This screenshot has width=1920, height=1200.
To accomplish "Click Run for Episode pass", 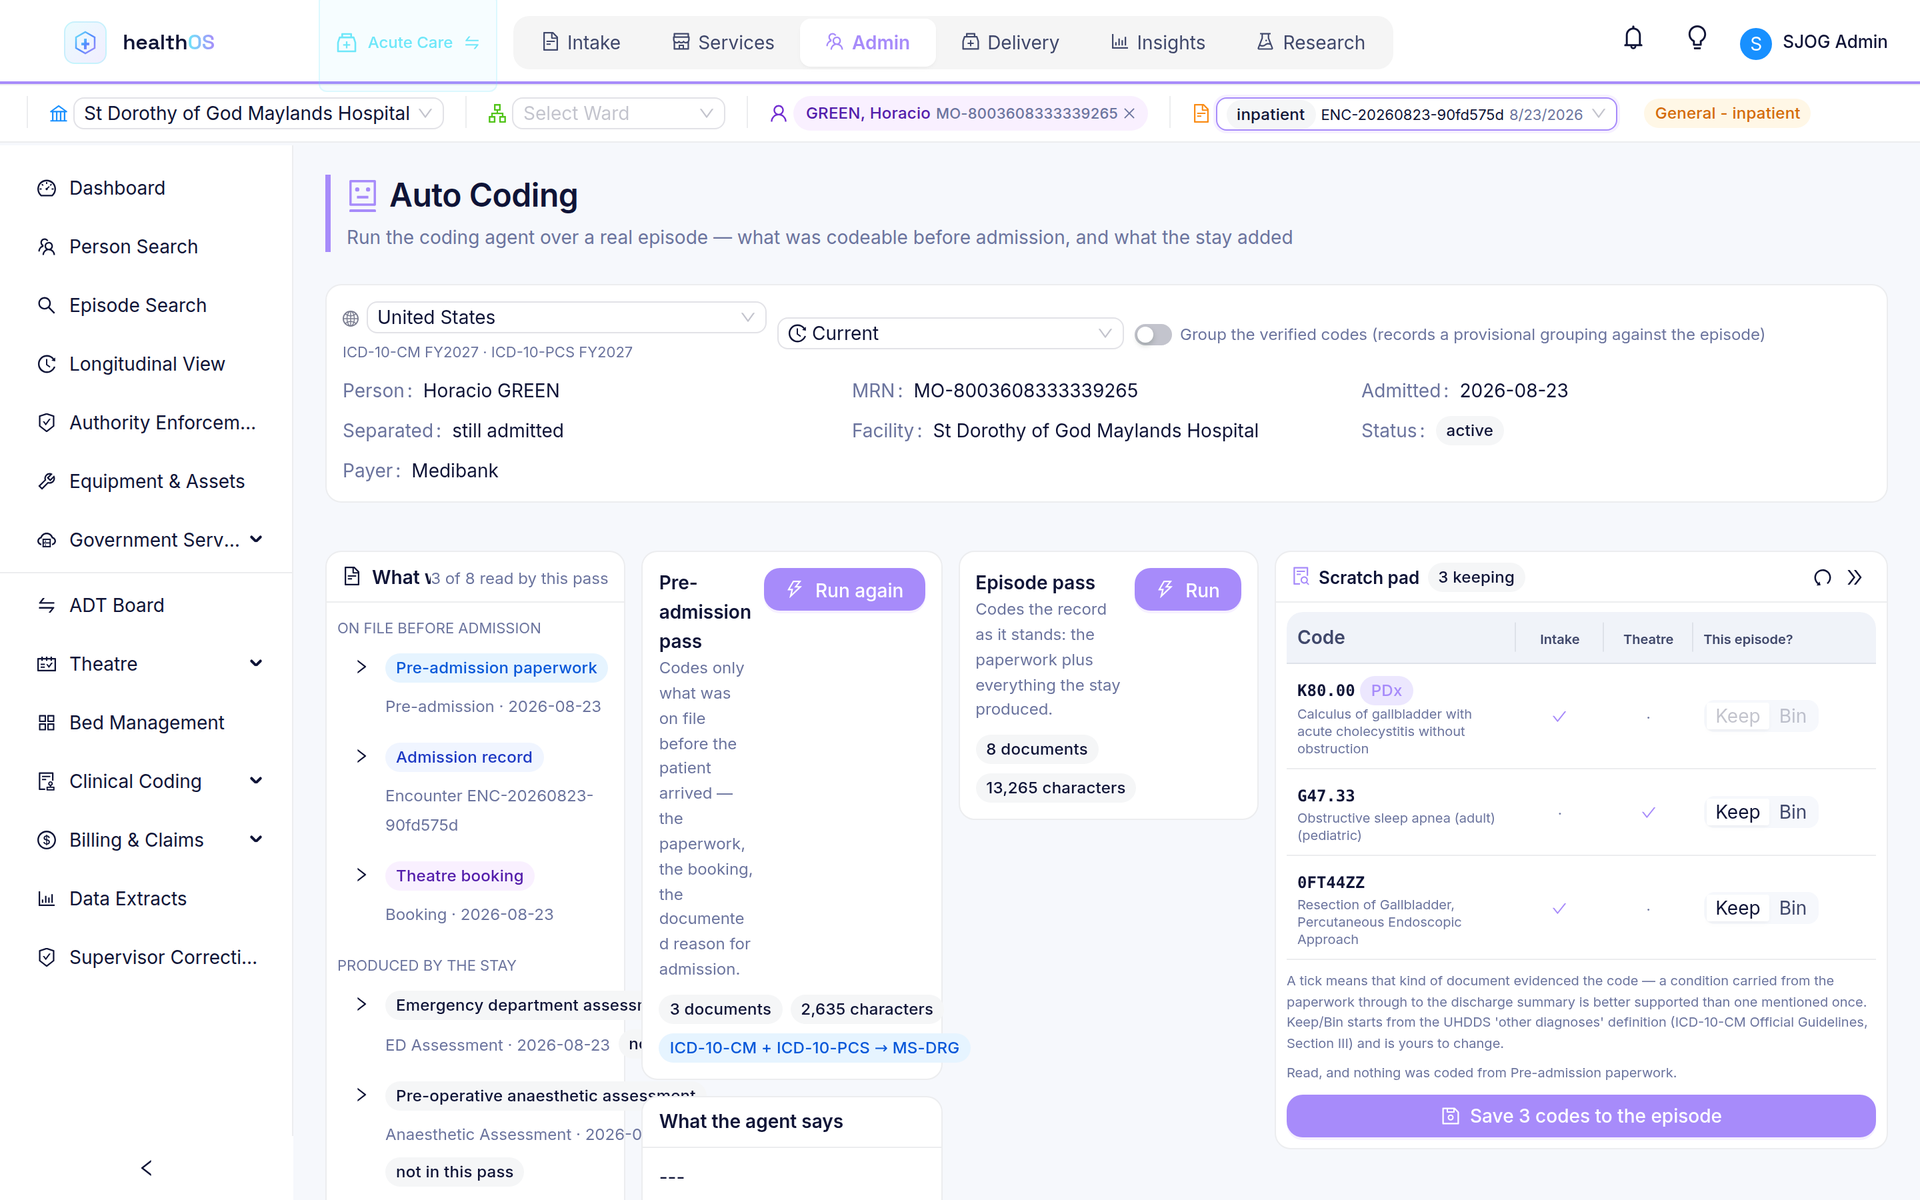I will point(1188,590).
